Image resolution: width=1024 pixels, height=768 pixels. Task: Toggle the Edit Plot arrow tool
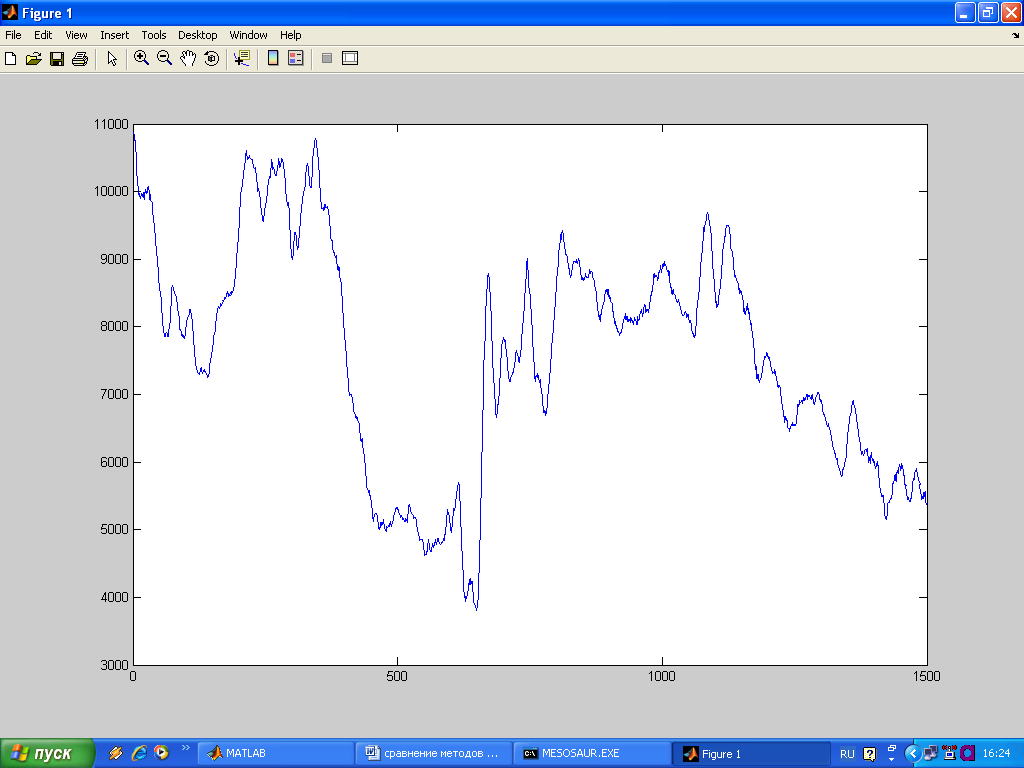pos(112,59)
